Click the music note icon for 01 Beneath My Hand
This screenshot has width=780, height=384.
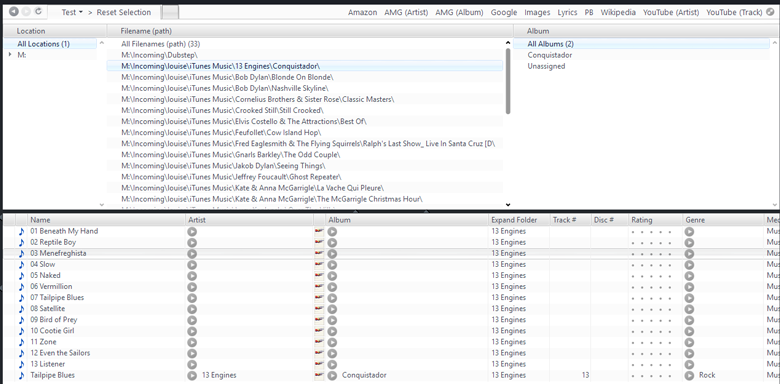(x=21, y=231)
